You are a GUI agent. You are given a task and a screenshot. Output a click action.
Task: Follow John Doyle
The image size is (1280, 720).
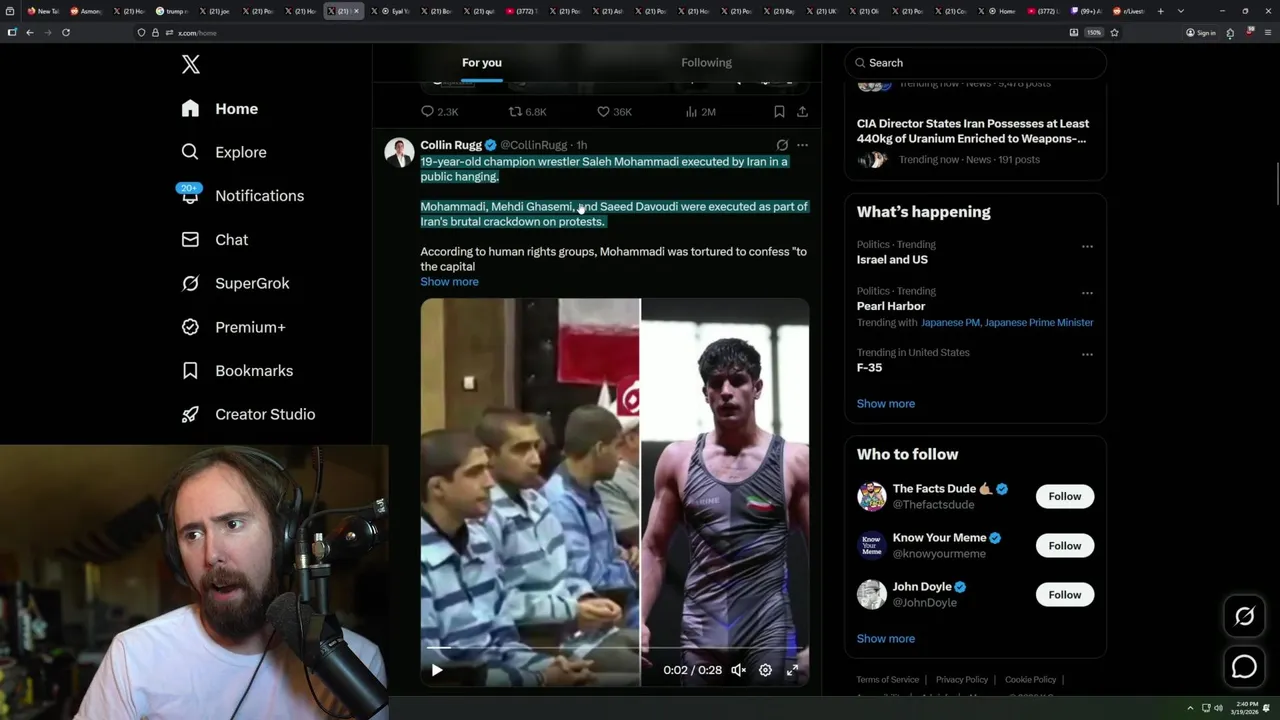pos(1065,595)
